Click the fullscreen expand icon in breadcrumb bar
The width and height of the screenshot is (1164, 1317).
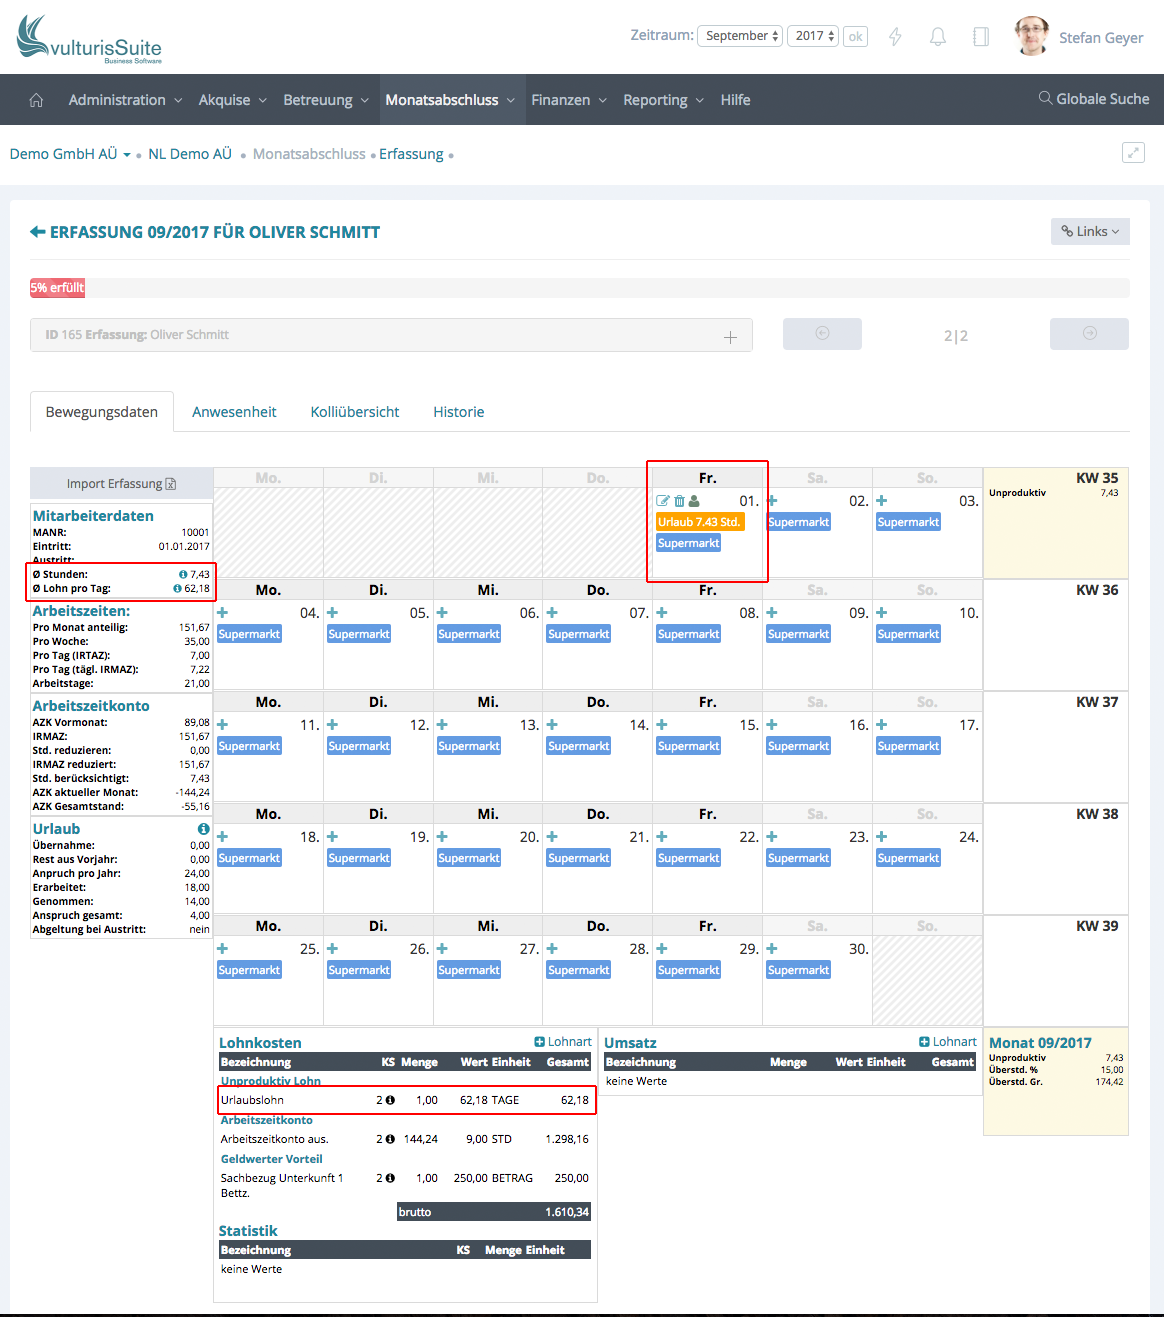tap(1133, 153)
